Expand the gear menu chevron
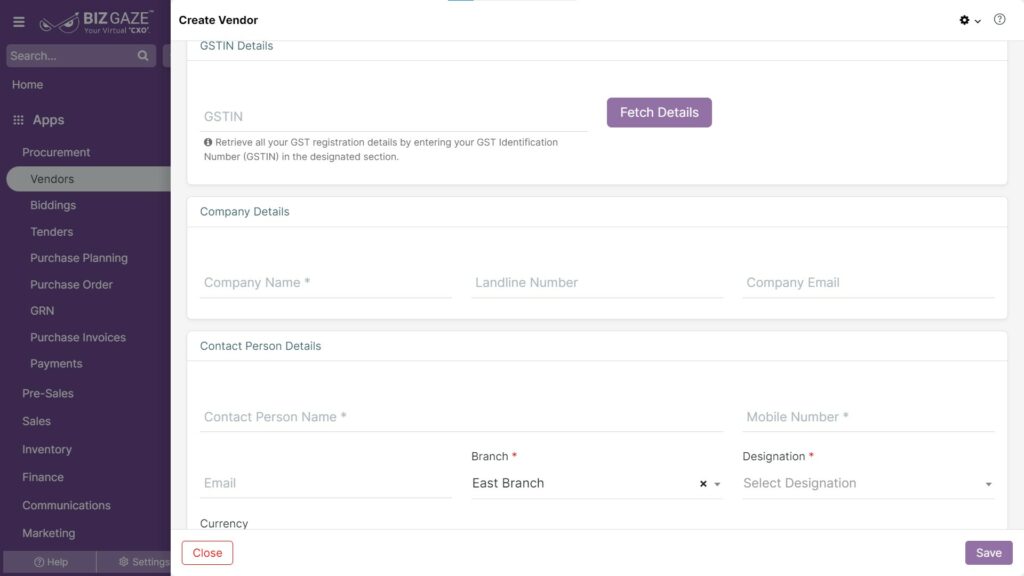The height and width of the screenshot is (576, 1024). coord(978,22)
